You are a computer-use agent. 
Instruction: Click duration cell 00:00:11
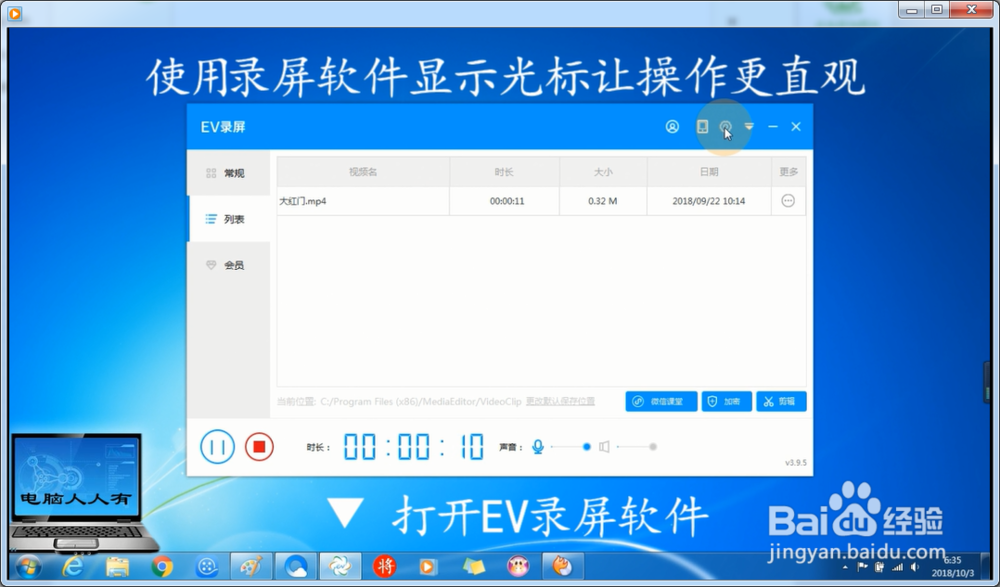pyautogui.click(x=507, y=201)
